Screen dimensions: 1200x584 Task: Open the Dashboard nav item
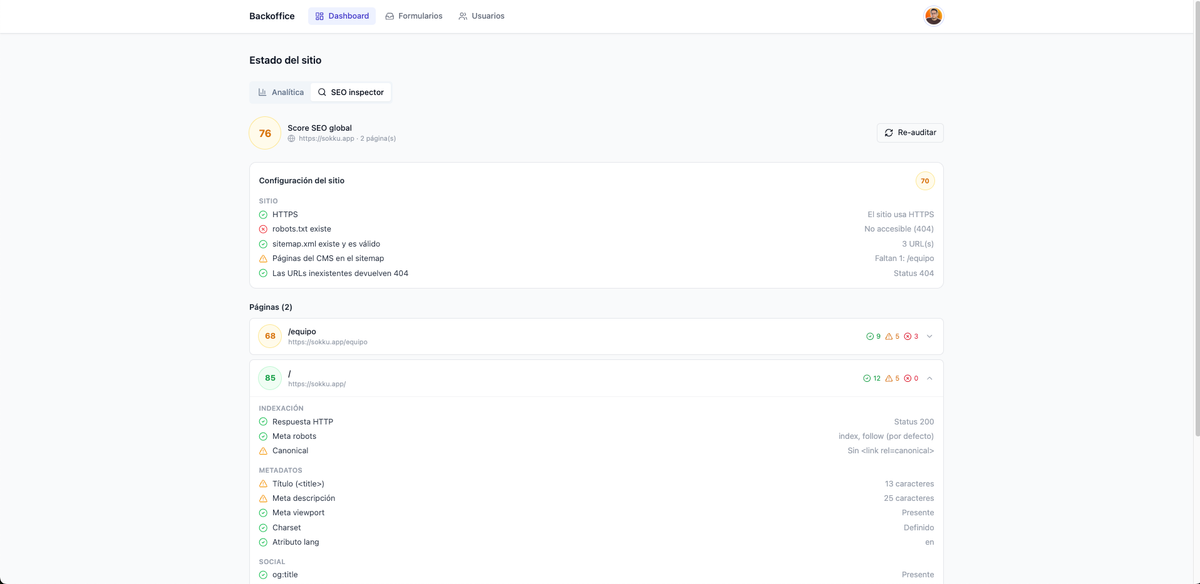pyautogui.click(x=342, y=16)
